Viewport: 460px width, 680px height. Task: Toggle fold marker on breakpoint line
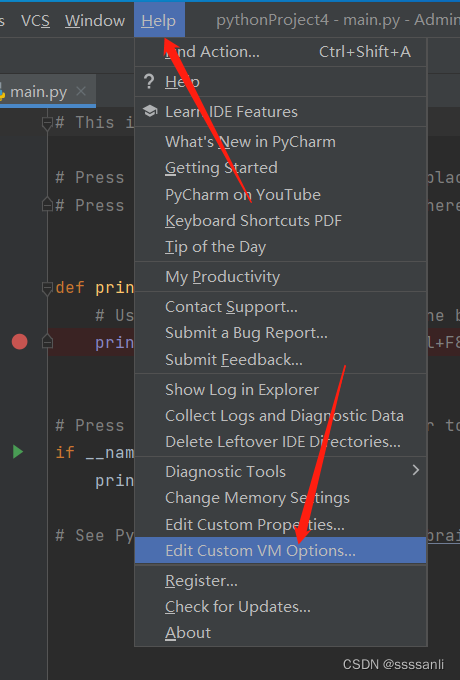click(47, 342)
